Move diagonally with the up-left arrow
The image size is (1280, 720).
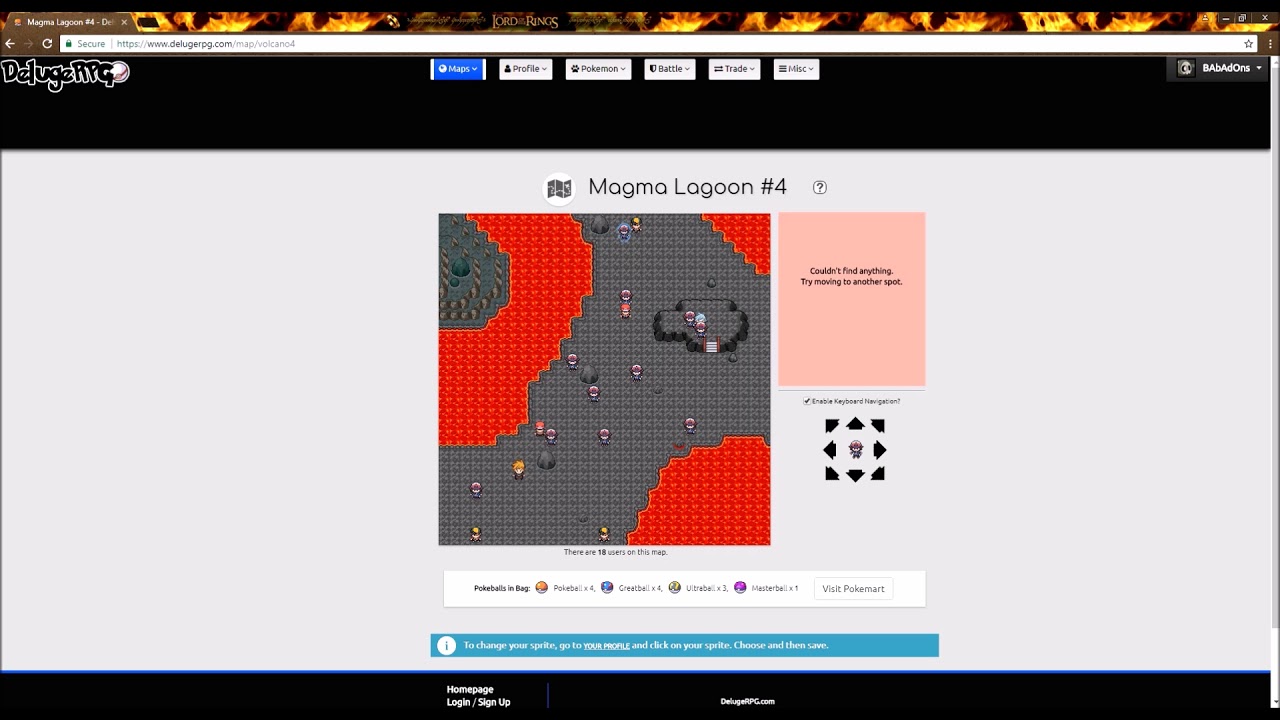pyautogui.click(x=832, y=426)
